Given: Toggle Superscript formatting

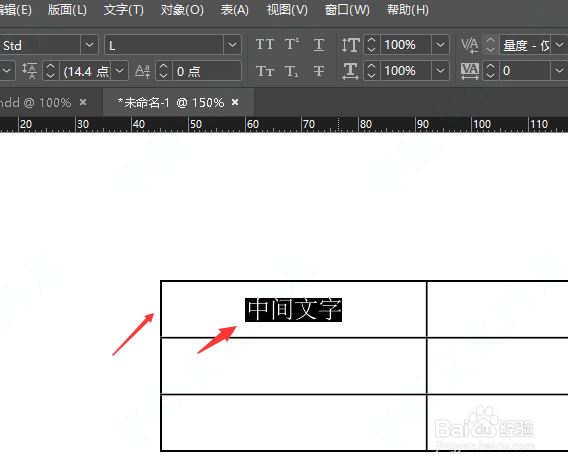Looking at the screenshot, I should pos(292,45).
